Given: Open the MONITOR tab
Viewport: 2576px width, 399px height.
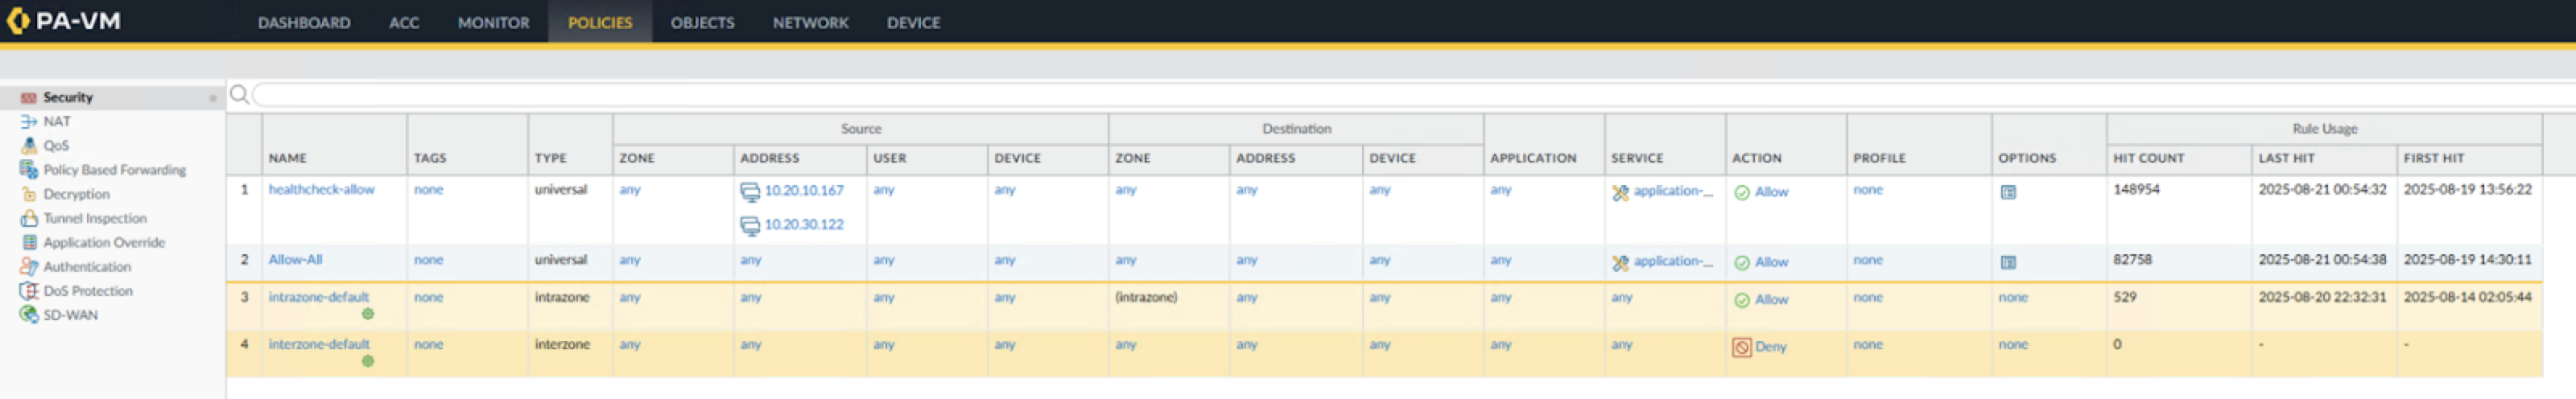Looking at the screenshot, I should point(493,22).
